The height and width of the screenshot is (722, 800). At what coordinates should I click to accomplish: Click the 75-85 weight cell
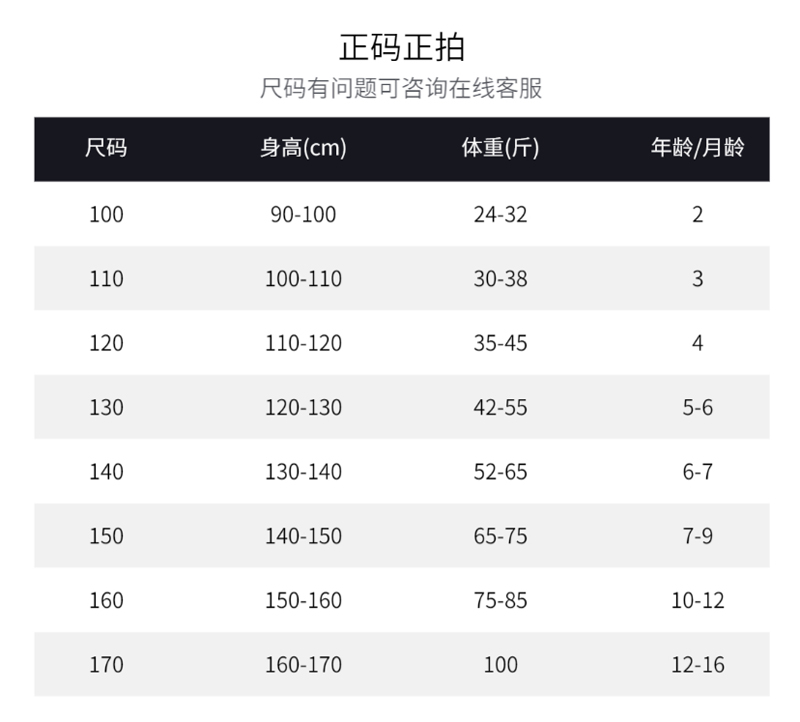[500, 600]
